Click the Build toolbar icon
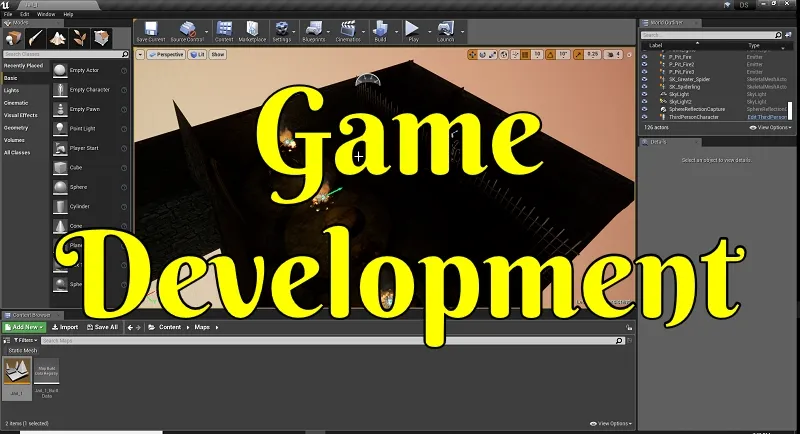Viewport: 800px width, 434px height. click(x=381, y=32)
